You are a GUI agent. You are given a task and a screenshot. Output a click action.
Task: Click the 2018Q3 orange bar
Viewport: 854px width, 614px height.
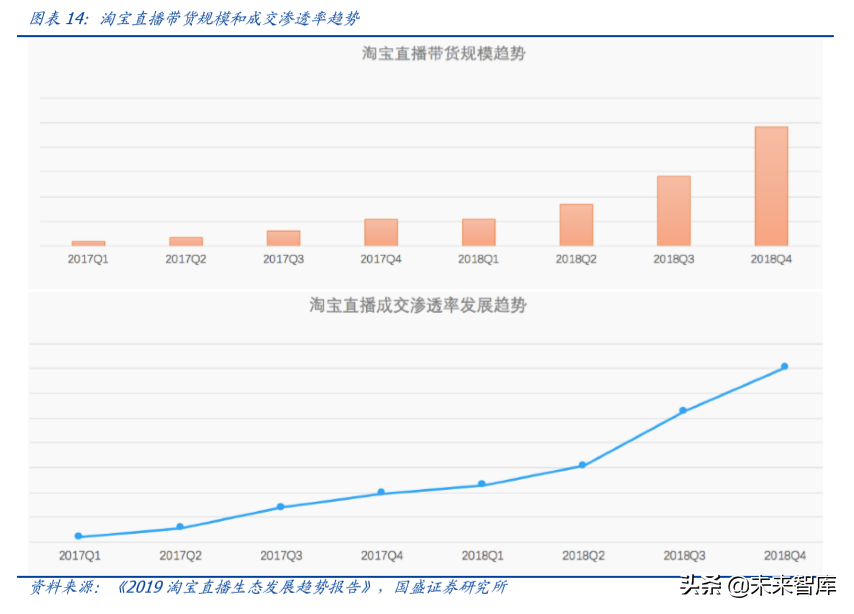tap(674, 210)
